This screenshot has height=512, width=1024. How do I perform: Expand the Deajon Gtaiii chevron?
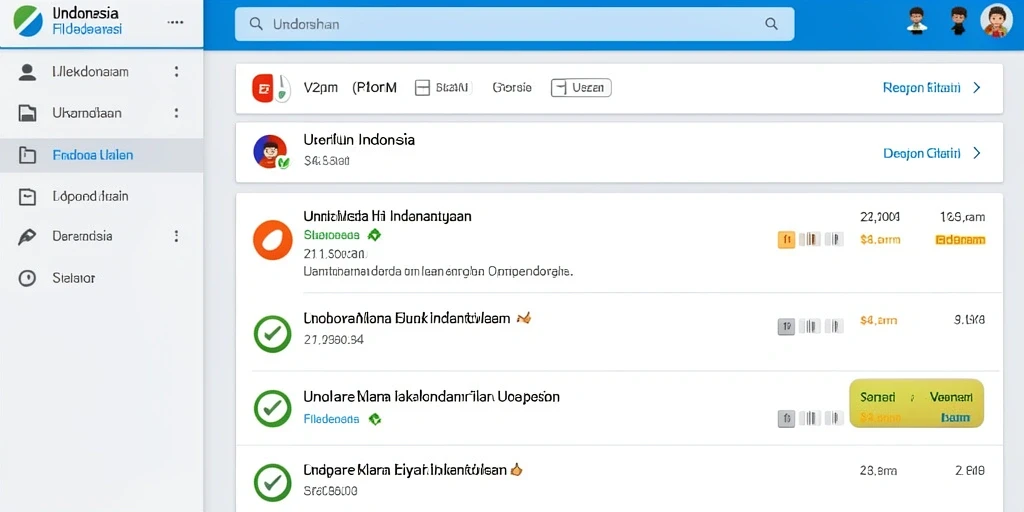[x=977, y=153]
